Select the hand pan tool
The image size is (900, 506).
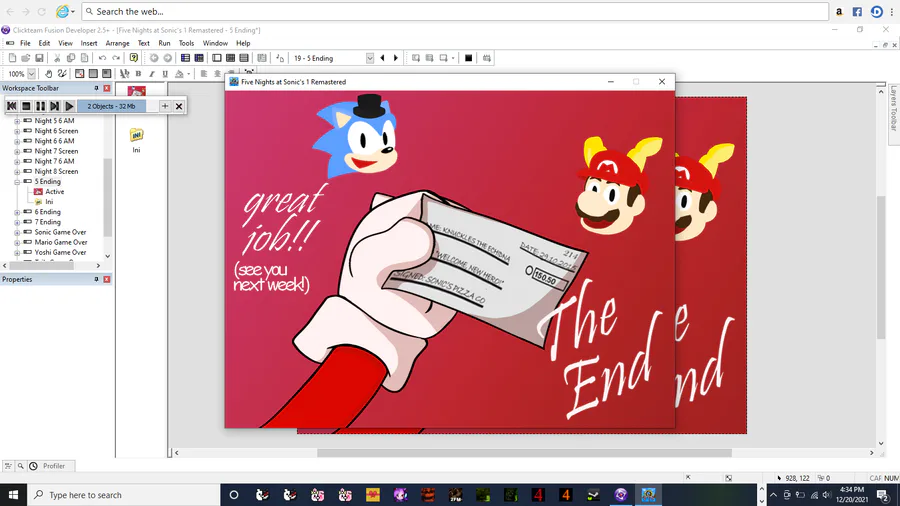[49, 73]
